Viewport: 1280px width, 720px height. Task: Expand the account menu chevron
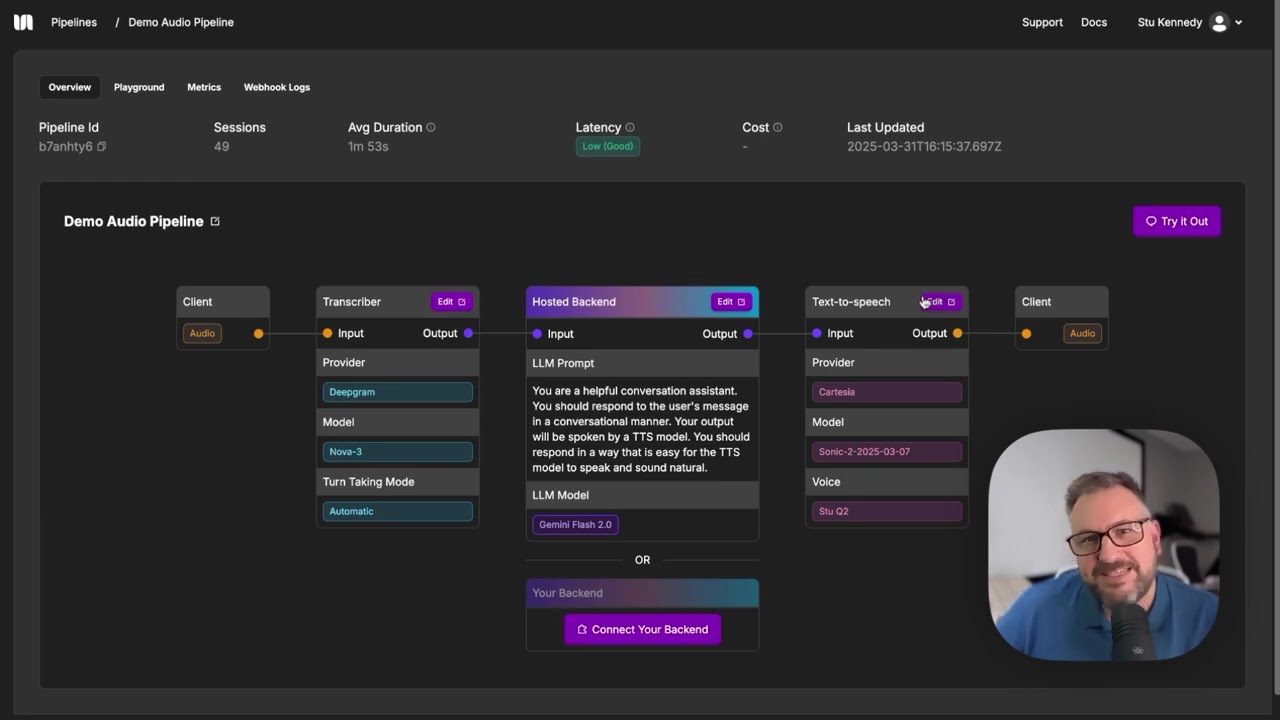coord(1239,22)
